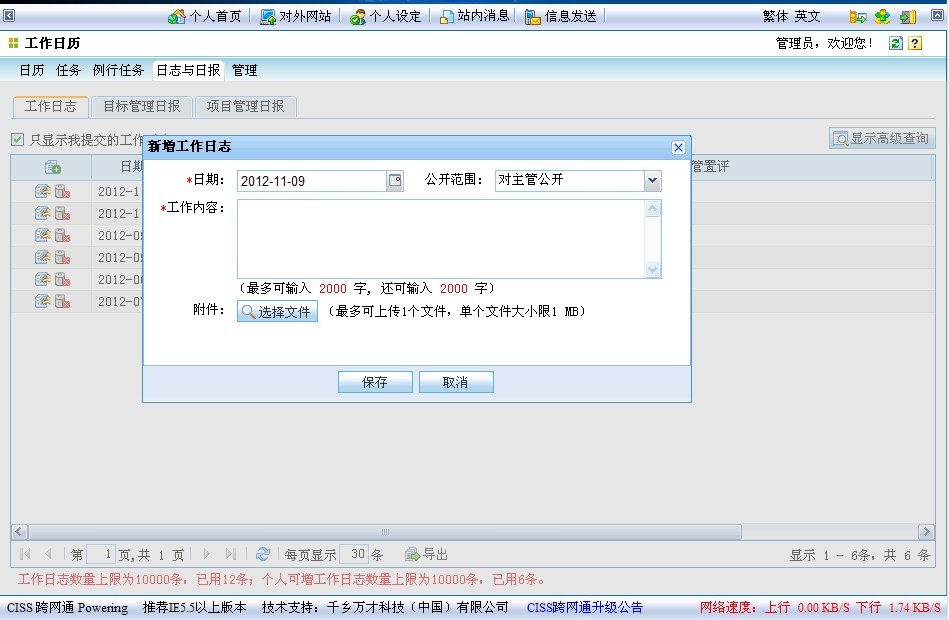Collapse the left panel arrow at top-left
The width and height of the screenshot is (949, 620).
[9, 15]
